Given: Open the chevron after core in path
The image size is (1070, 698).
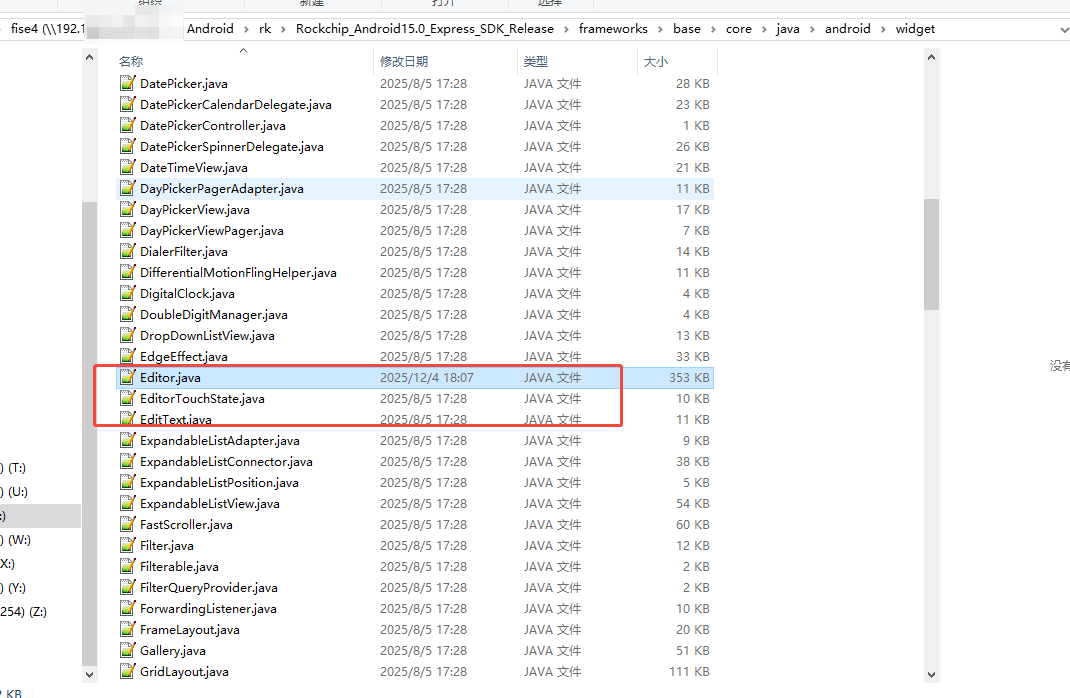Looking at the screenshot, I should point(764,29).
